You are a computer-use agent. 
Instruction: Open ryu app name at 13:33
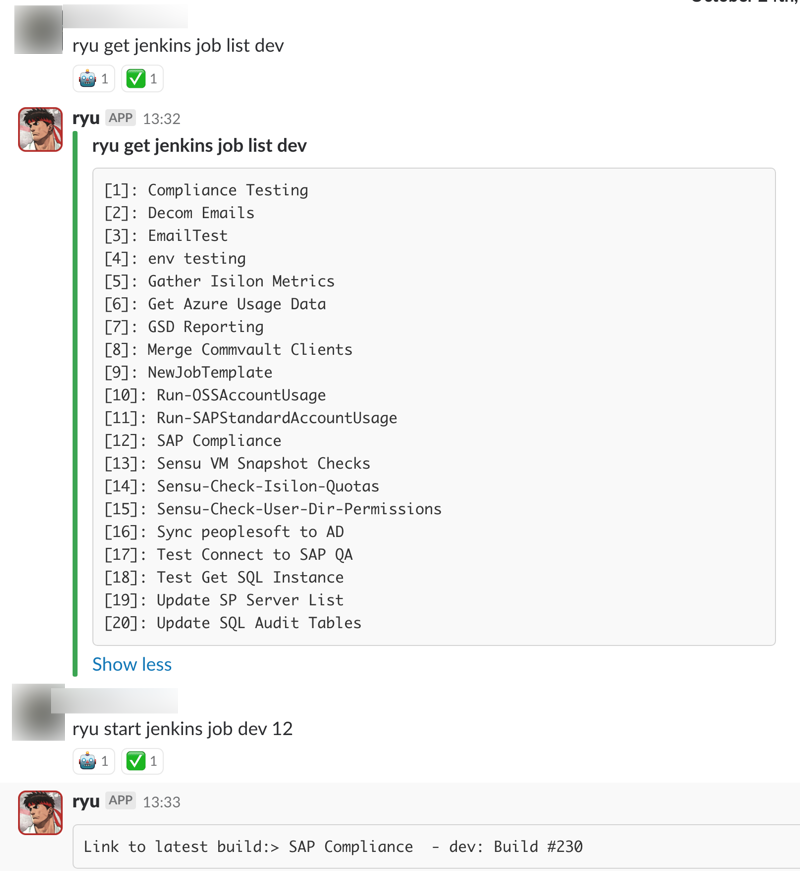86,802
